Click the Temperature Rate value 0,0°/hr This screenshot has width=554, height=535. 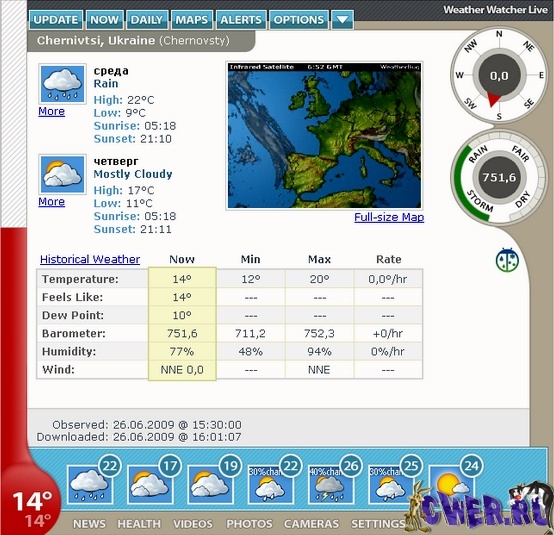click(x=388, y=279)
